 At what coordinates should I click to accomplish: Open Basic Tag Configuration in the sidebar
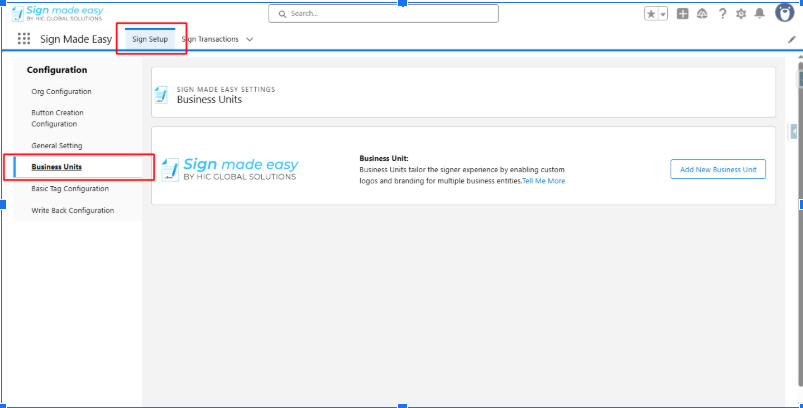click(70, 188)
